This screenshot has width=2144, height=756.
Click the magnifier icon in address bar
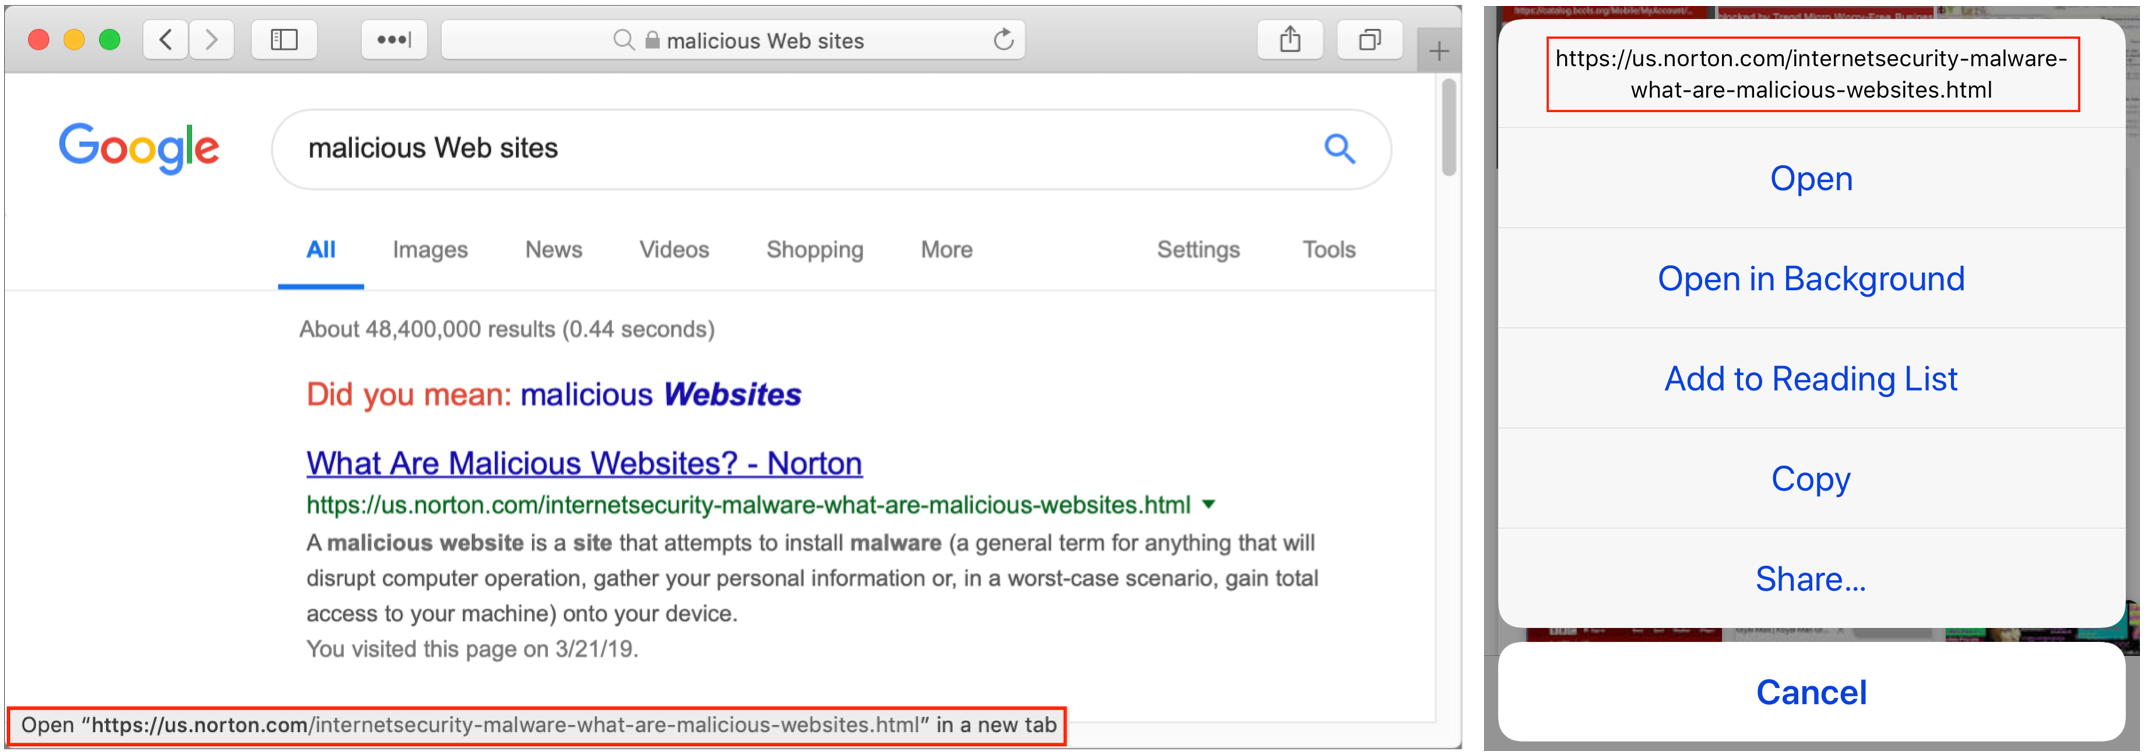tap(623, 40)
